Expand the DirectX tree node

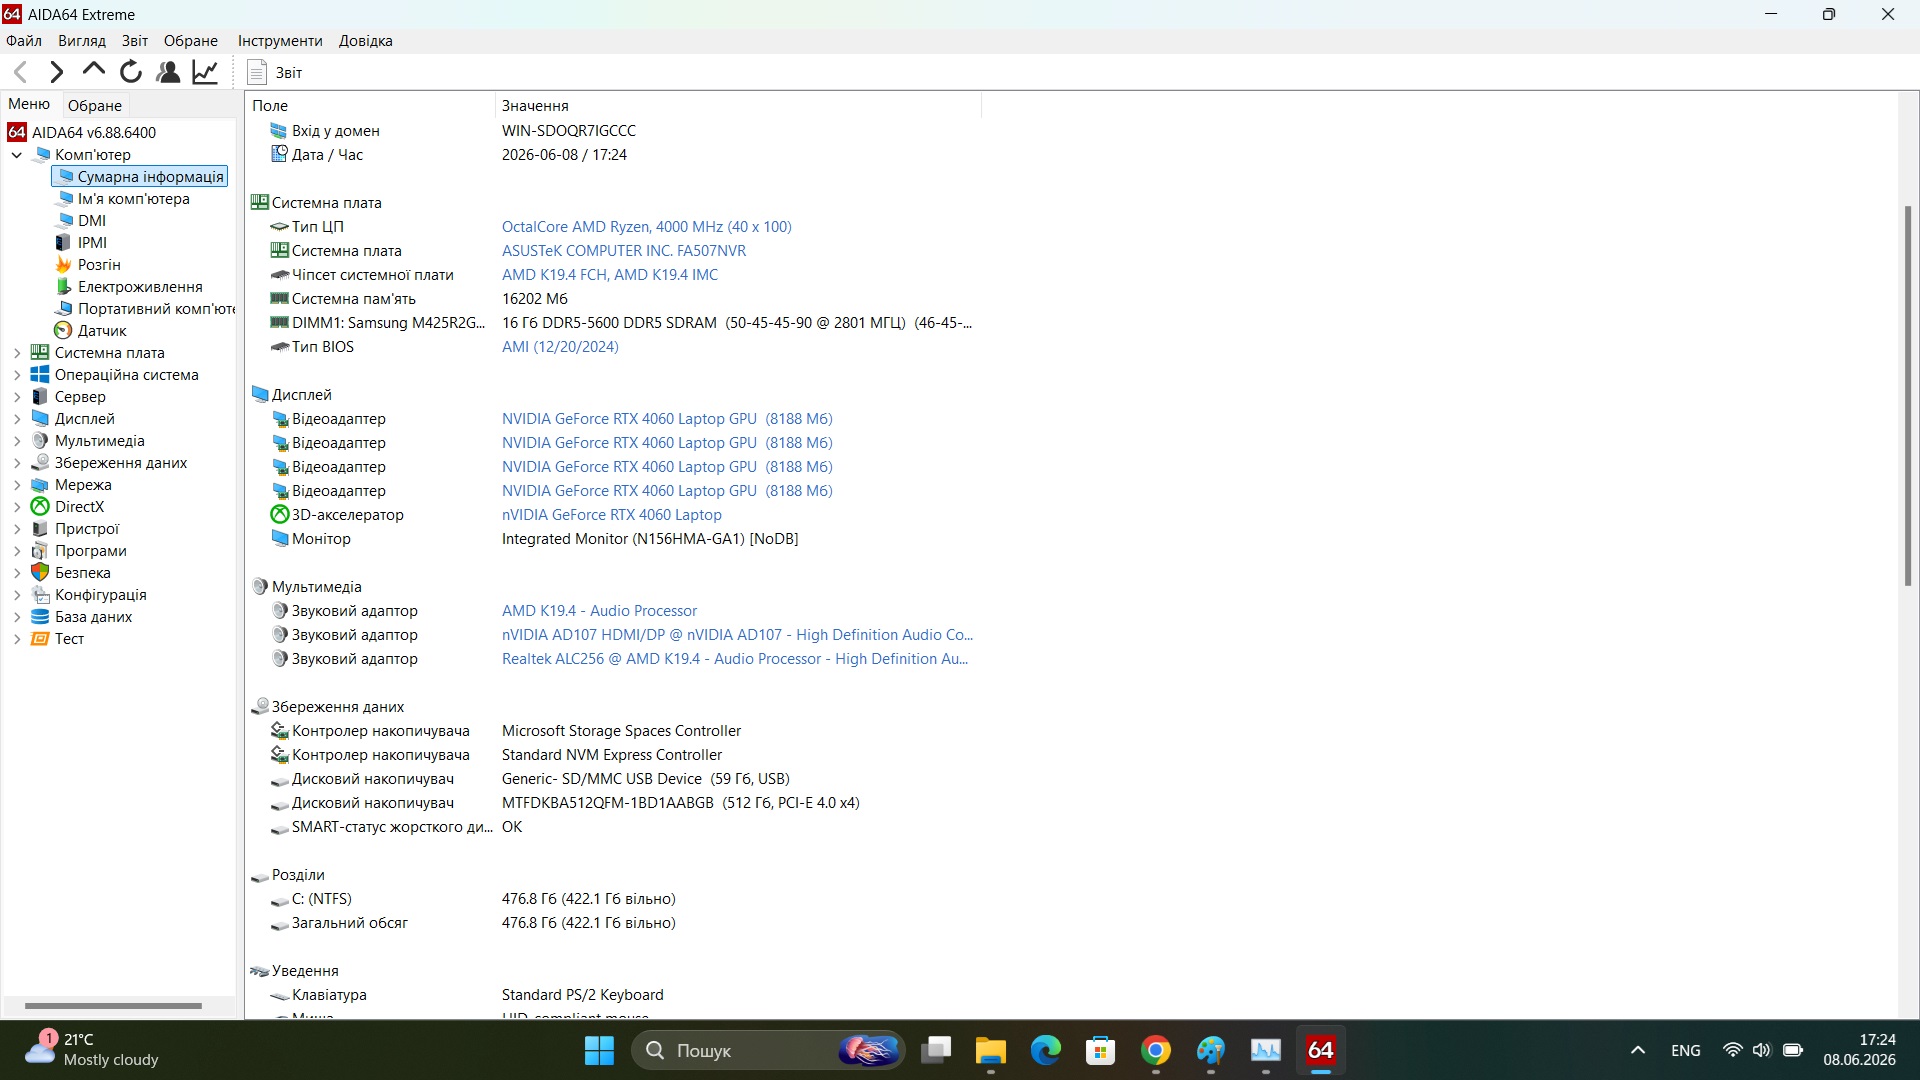17,507
